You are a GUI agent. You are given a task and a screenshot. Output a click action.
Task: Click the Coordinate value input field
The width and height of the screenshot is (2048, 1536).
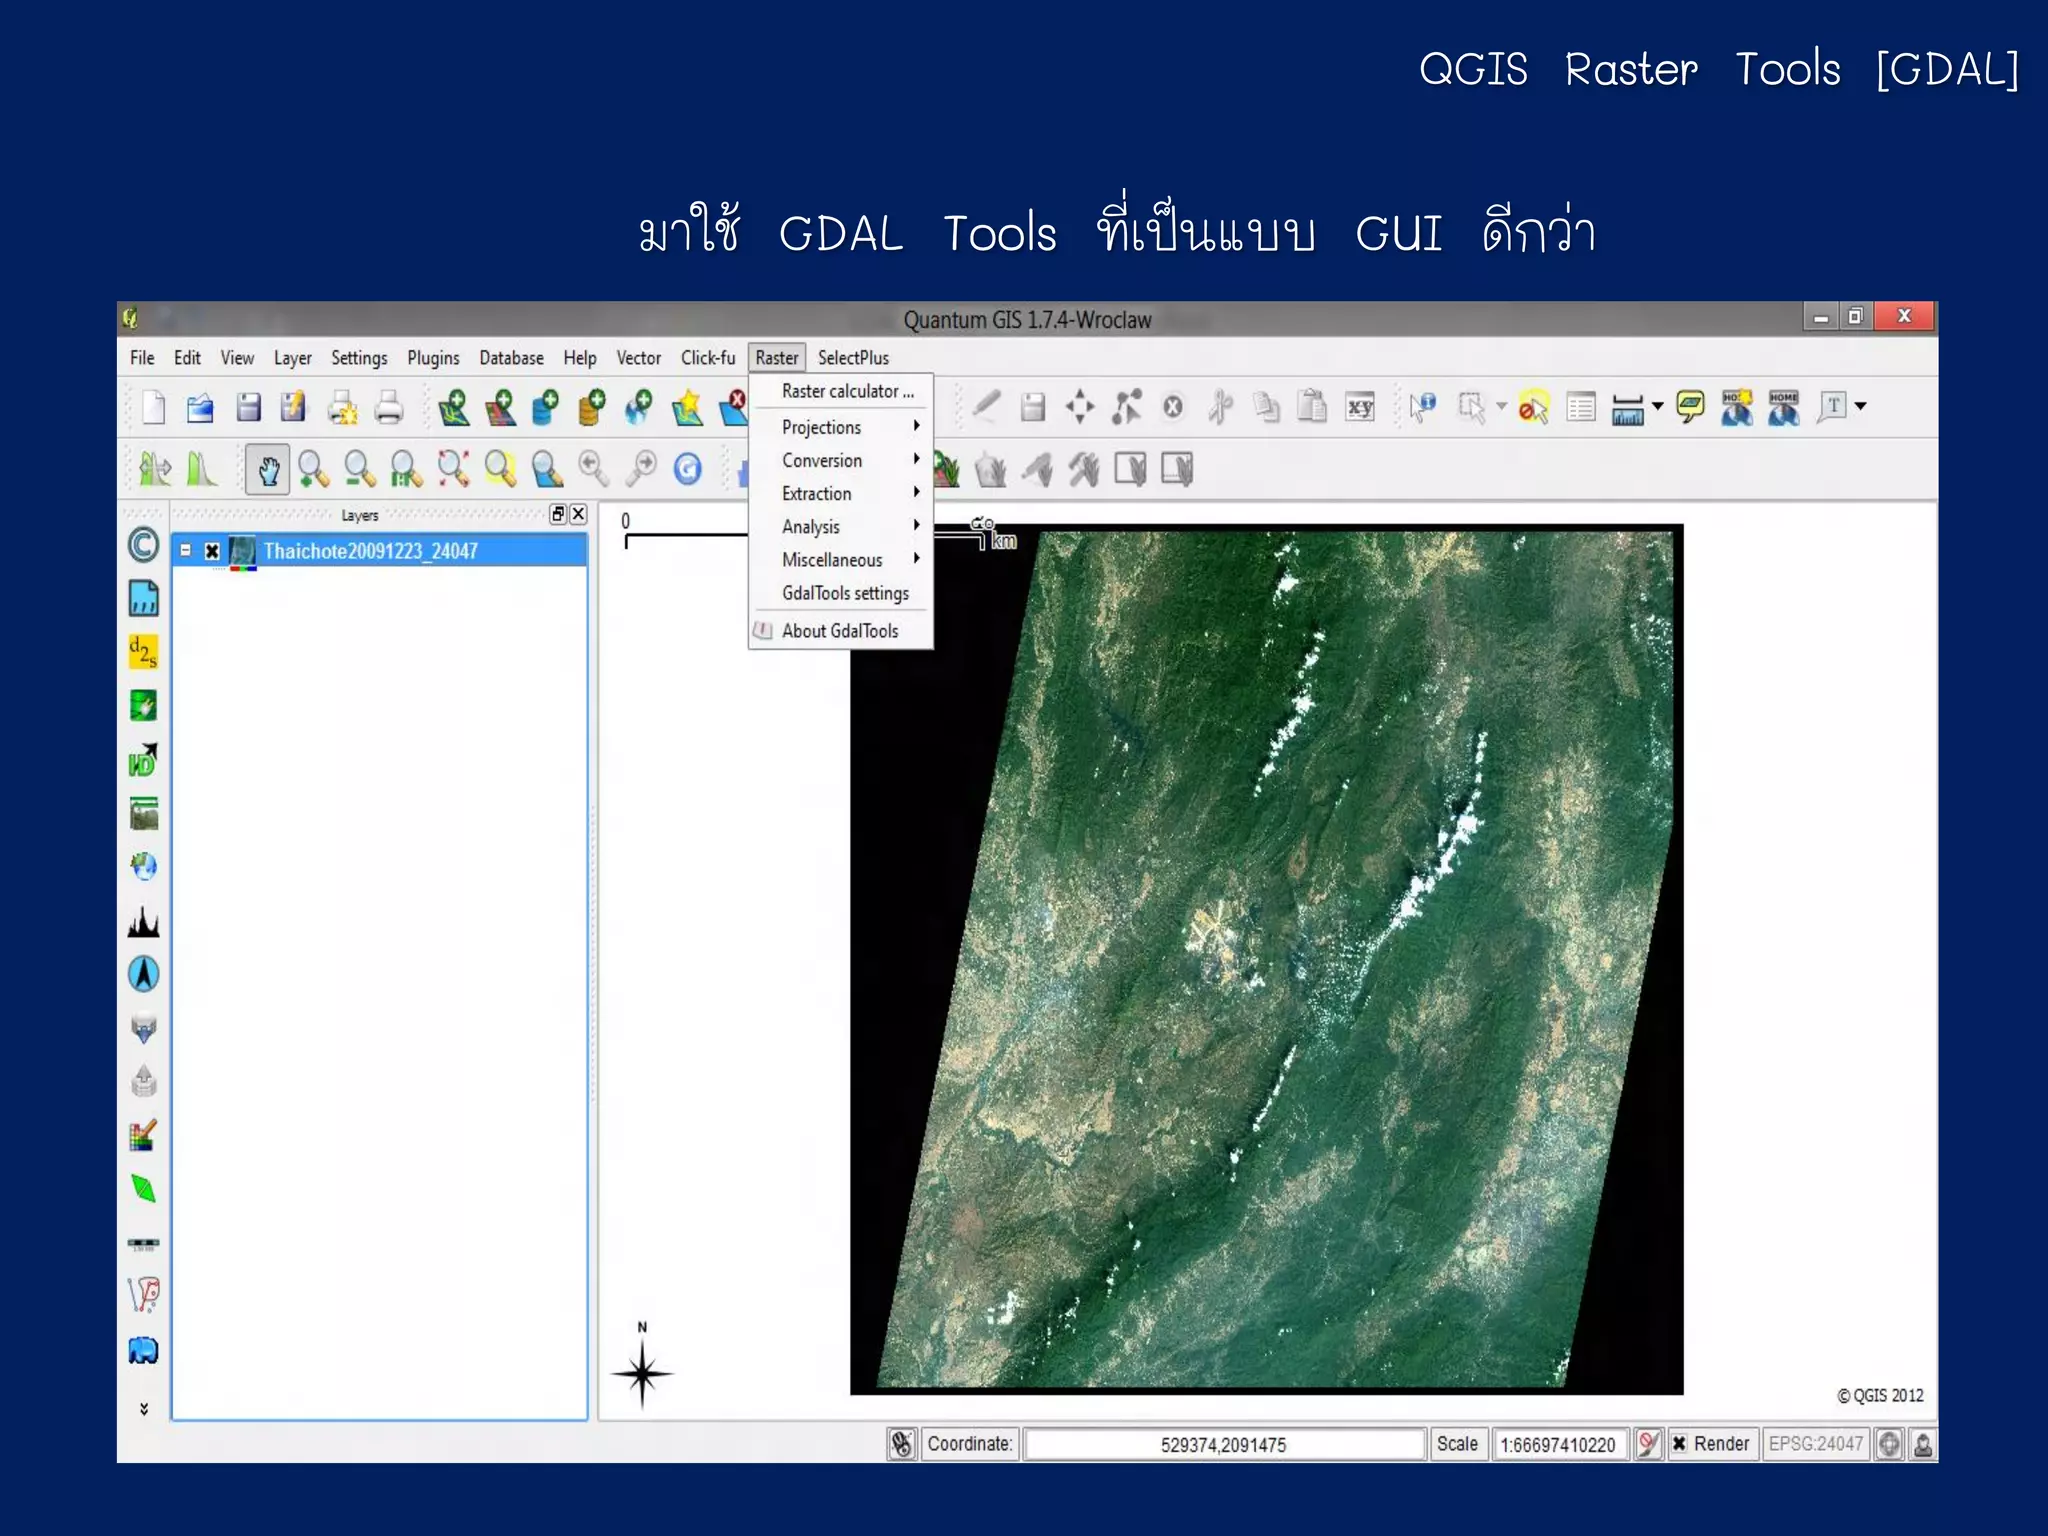point(1224,1444)
